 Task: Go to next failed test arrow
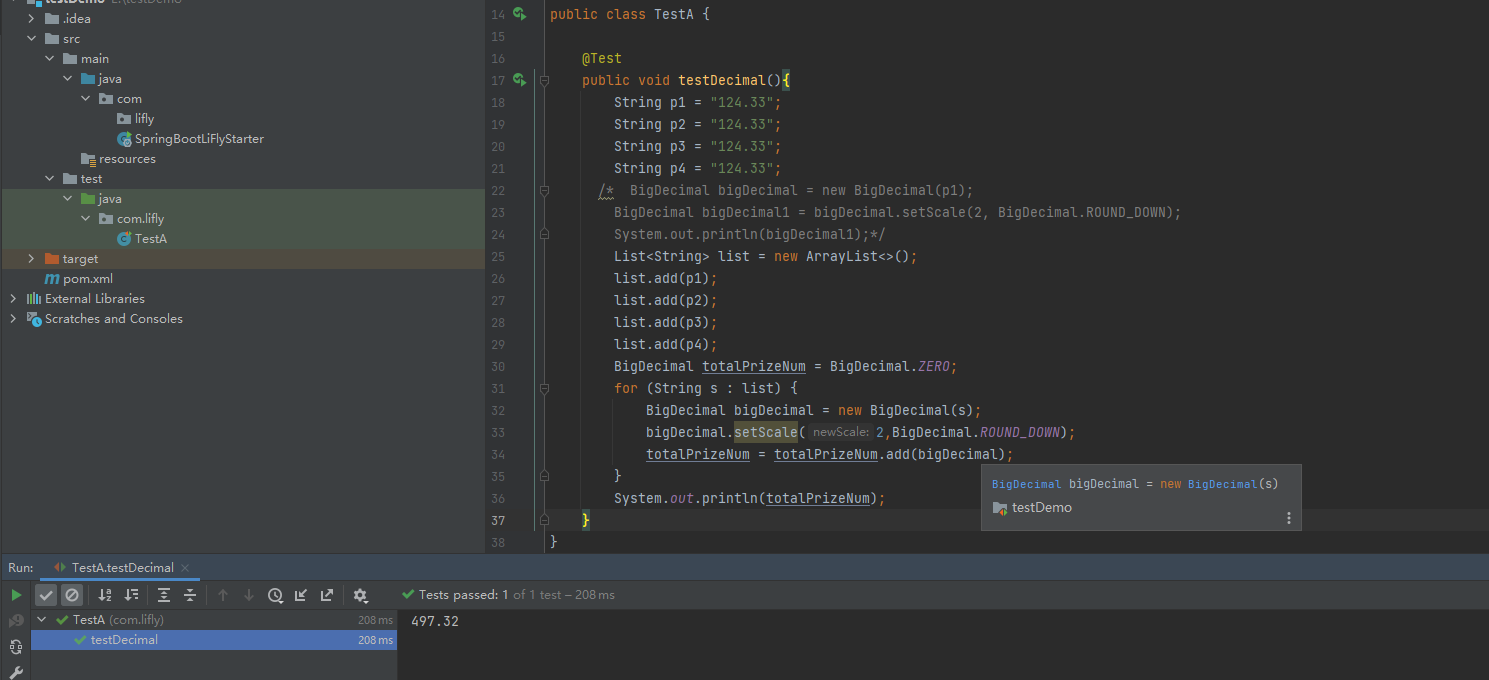[x=249, y=595]
